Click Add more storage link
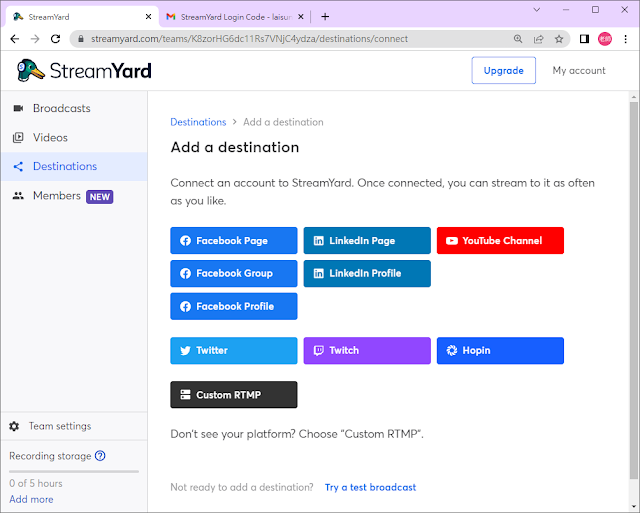Image resolution: width=640 pixels, height=513 pixels. [31, 499]
